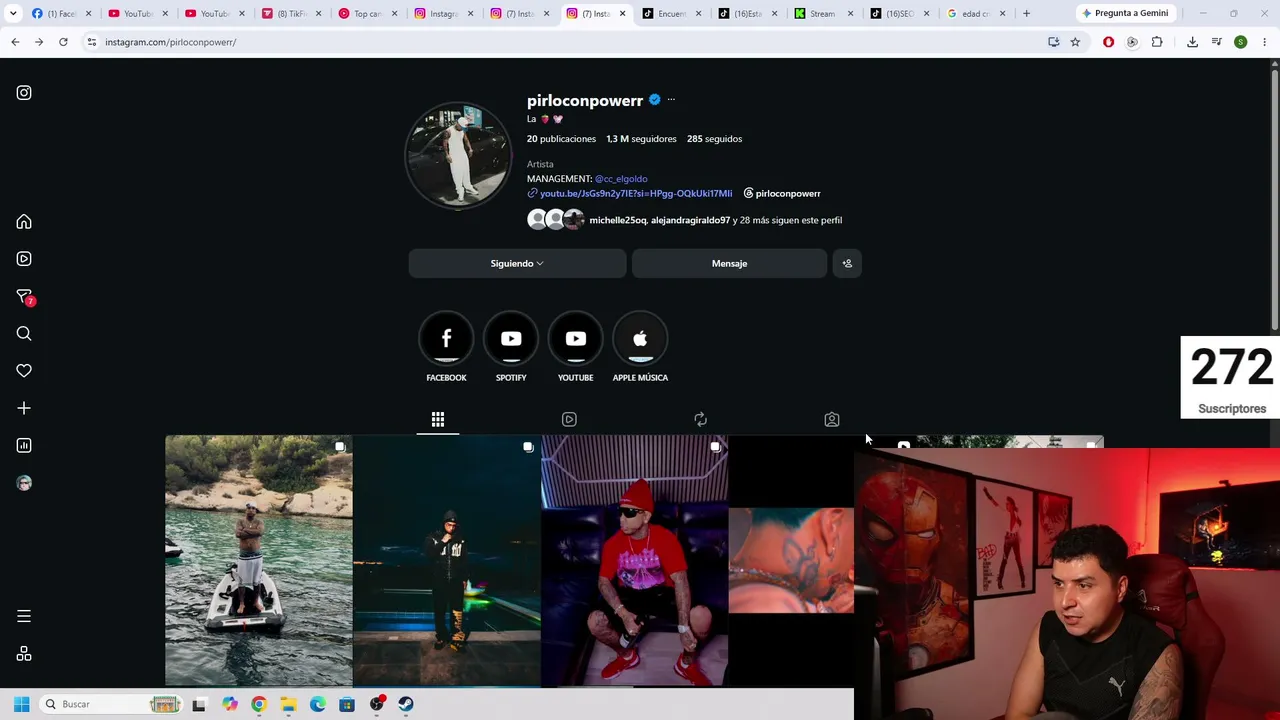This screenshot has height=720, width=1280.
Task: Open Chrome downloads icon
Action: (x=1192, y=42)
